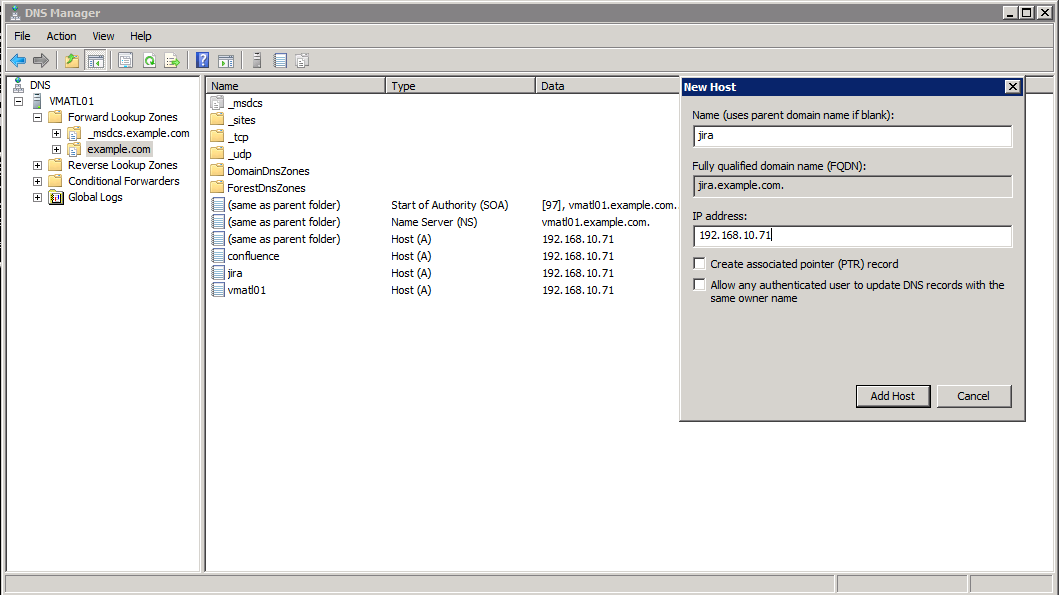Toggle the show/hide console tree icon
The height and width of the screenshot is (595, 1059).
pyautogui.click(x=96, y=61)
